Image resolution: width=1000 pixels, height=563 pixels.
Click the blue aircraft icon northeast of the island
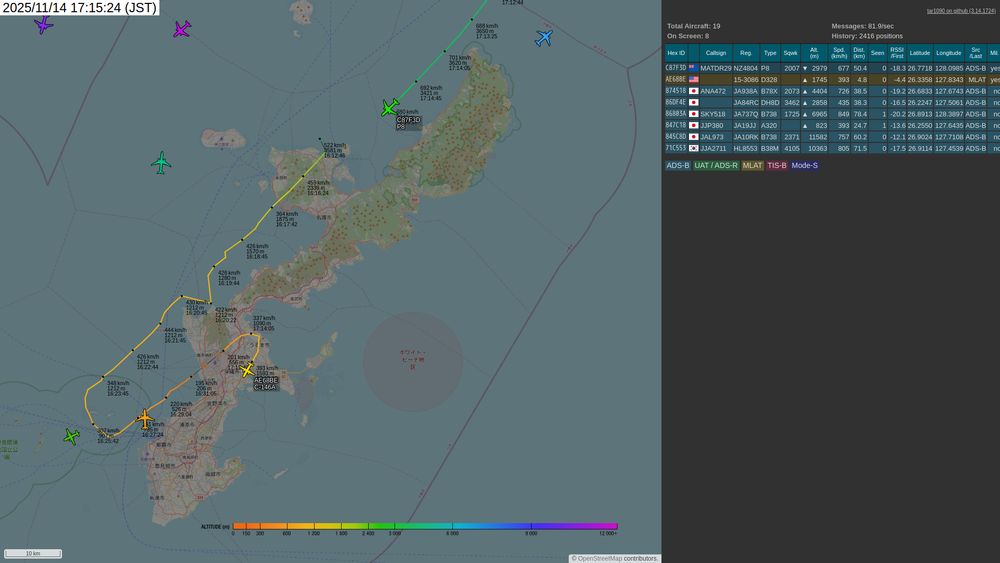tap(544, 38)
